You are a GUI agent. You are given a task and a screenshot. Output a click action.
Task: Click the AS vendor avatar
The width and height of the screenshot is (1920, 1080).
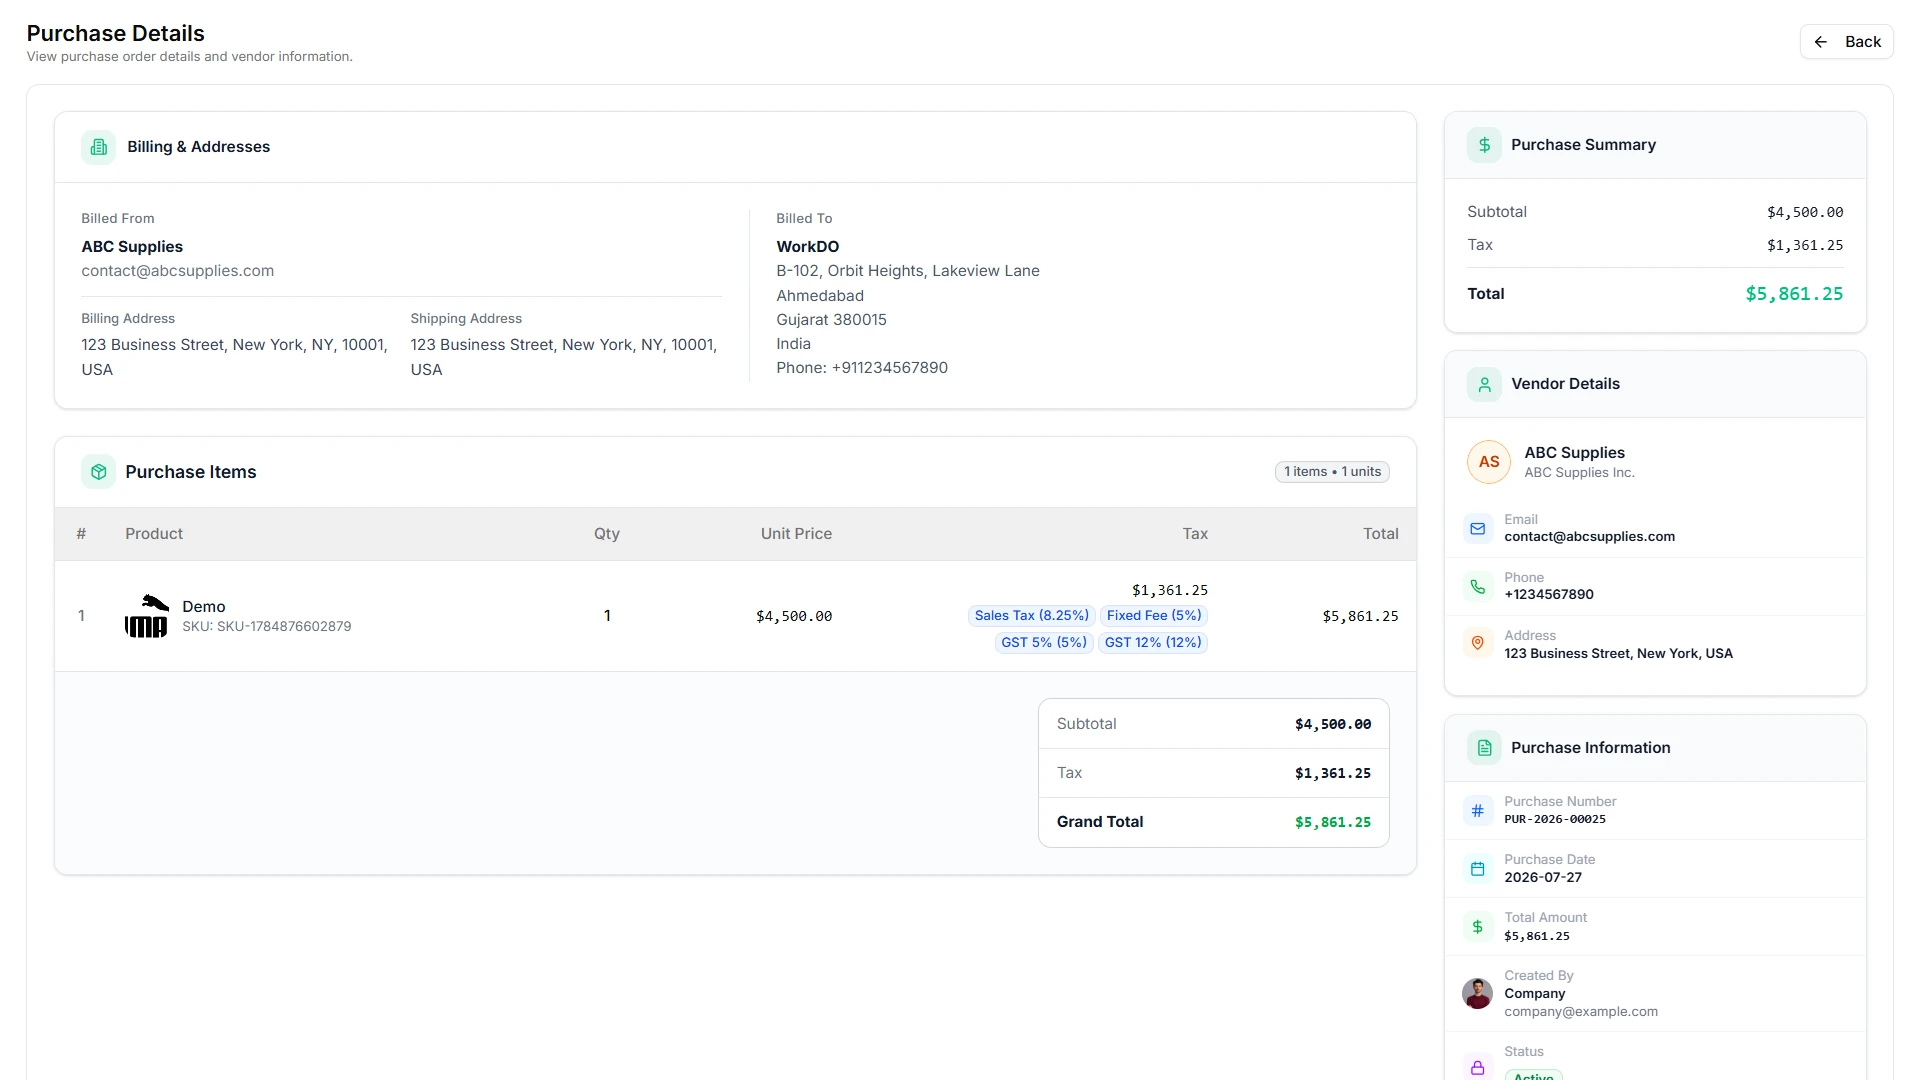[x=1489, y=462]
